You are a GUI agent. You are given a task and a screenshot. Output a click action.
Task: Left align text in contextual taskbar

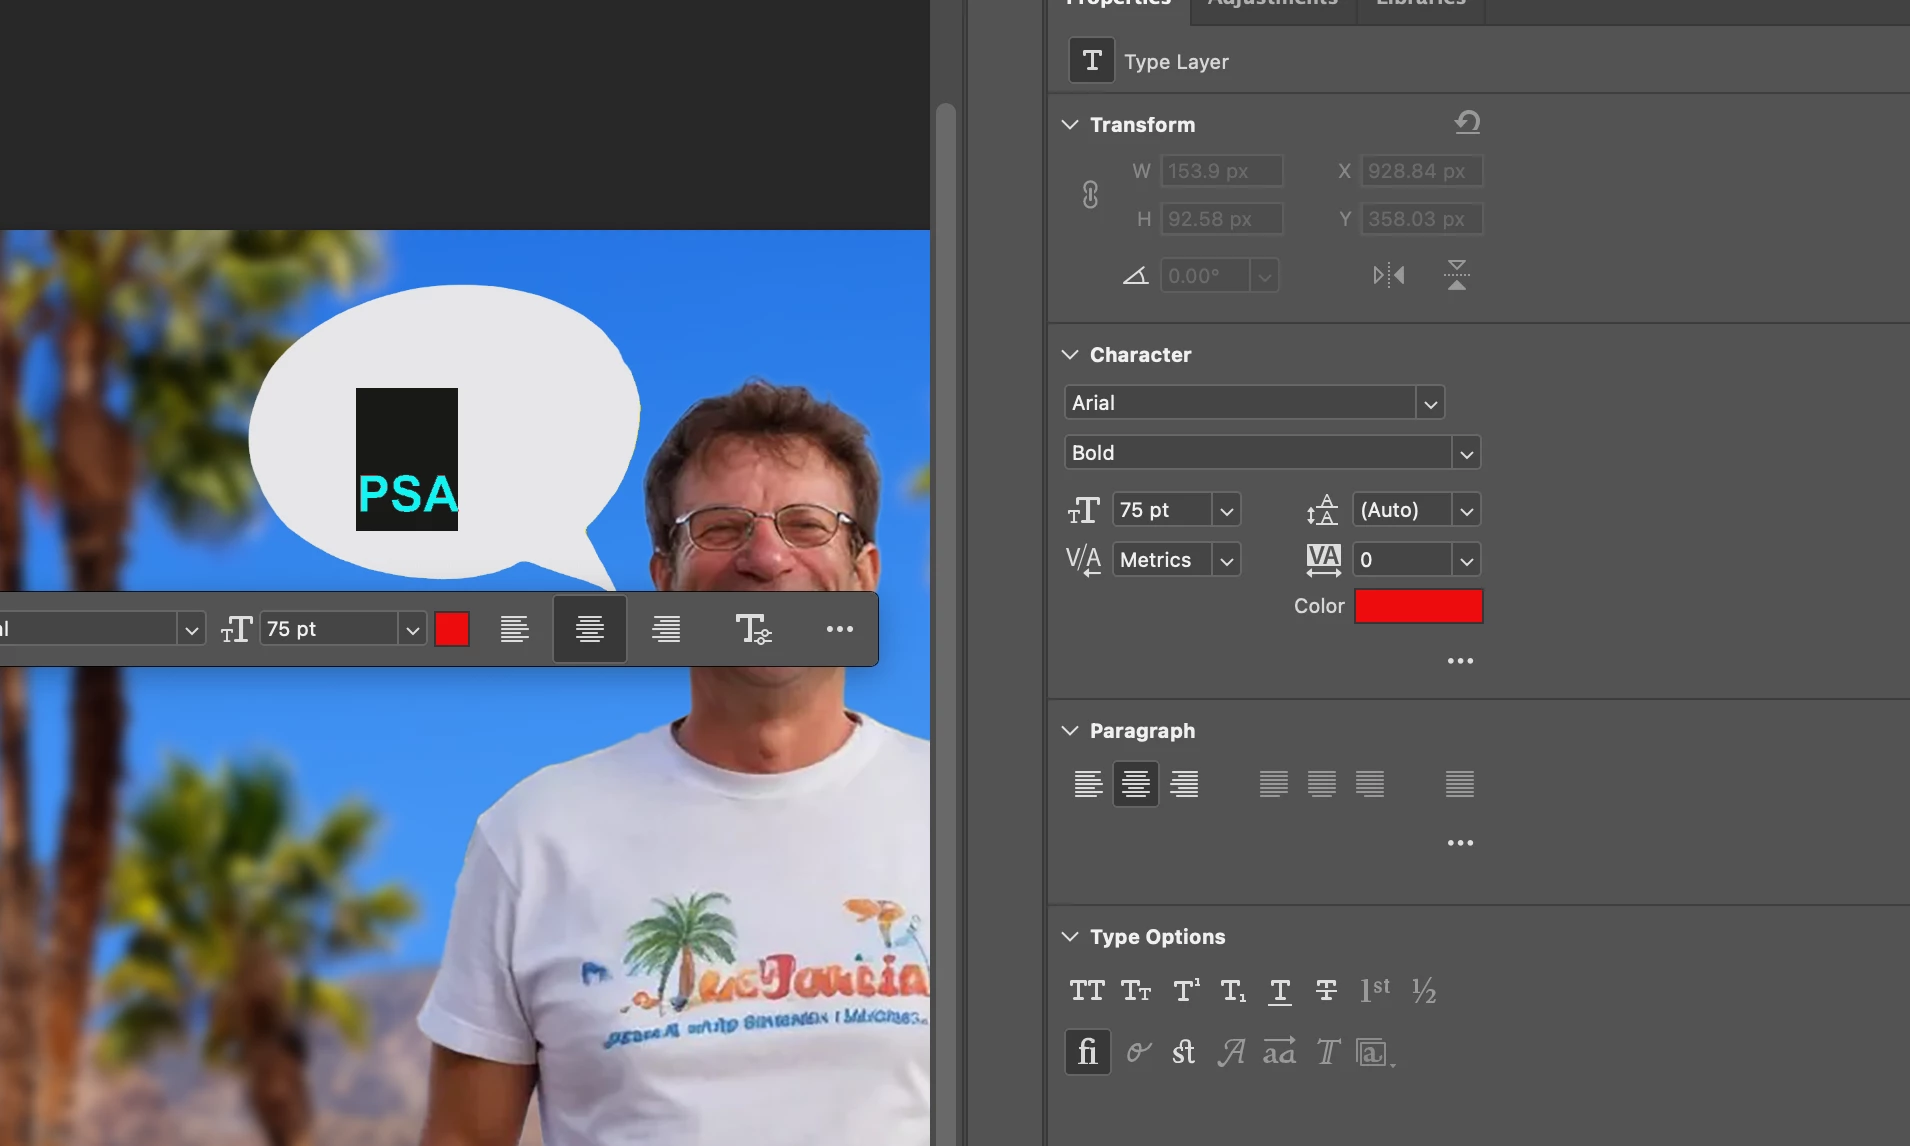pyautogui.click(x=514, y=629)
